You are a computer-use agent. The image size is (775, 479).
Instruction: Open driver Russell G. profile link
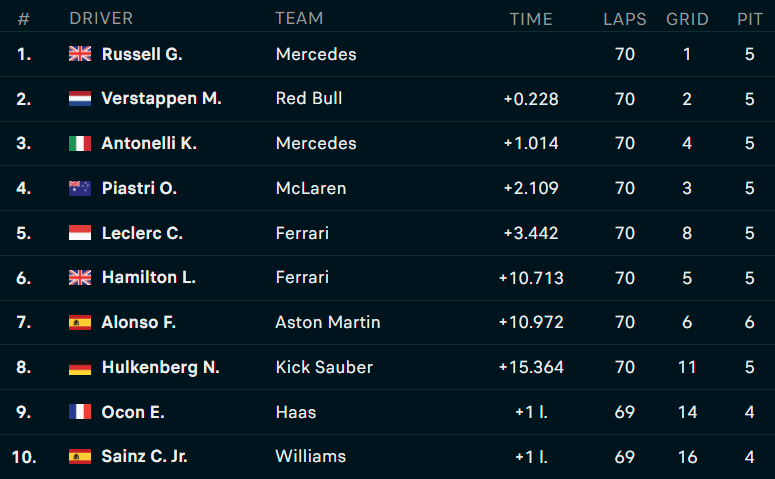142,54
